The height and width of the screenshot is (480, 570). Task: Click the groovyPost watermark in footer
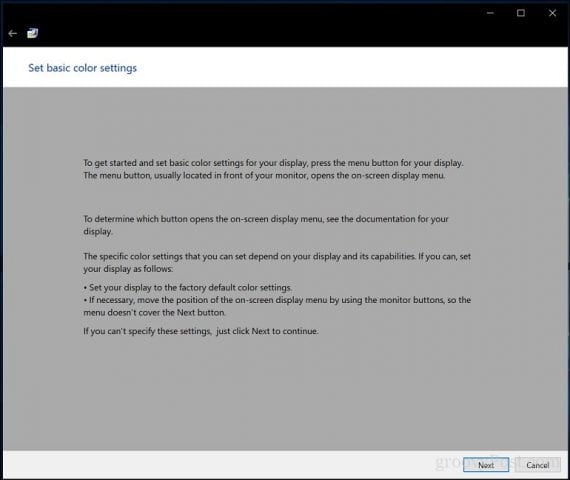point(497,463)
